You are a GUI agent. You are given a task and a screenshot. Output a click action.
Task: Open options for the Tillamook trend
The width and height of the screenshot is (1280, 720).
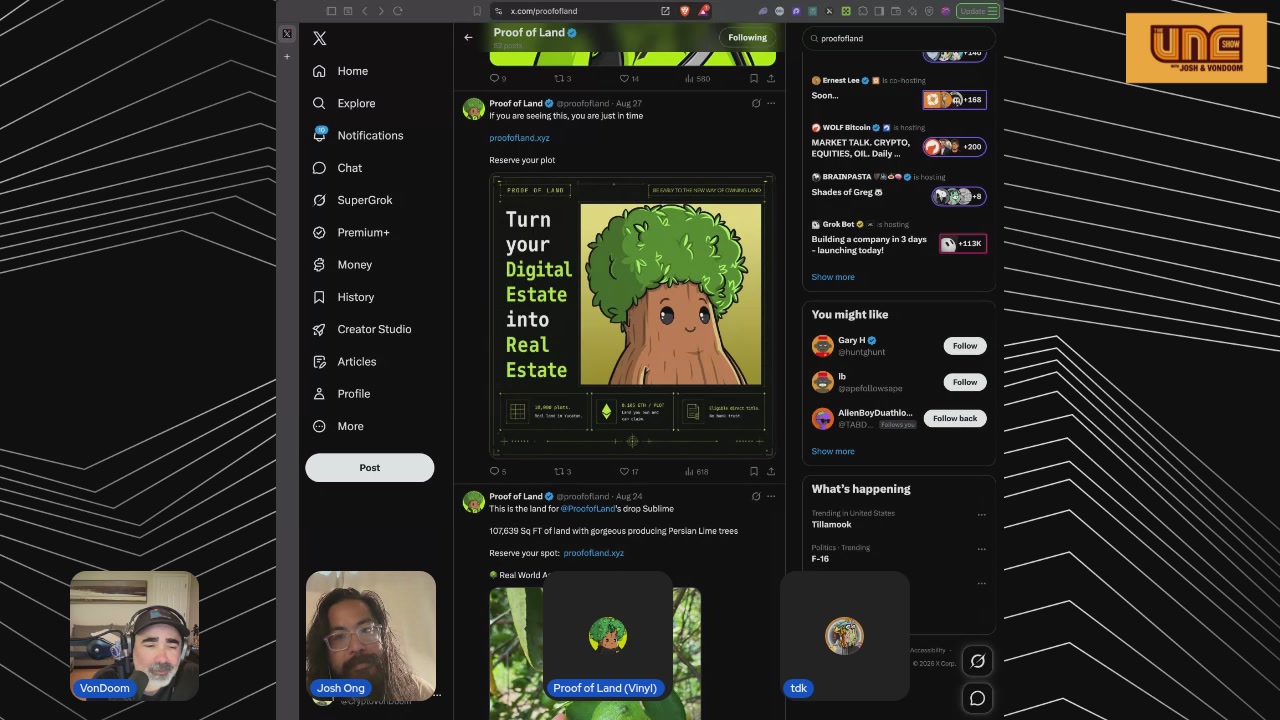[981, 515]
